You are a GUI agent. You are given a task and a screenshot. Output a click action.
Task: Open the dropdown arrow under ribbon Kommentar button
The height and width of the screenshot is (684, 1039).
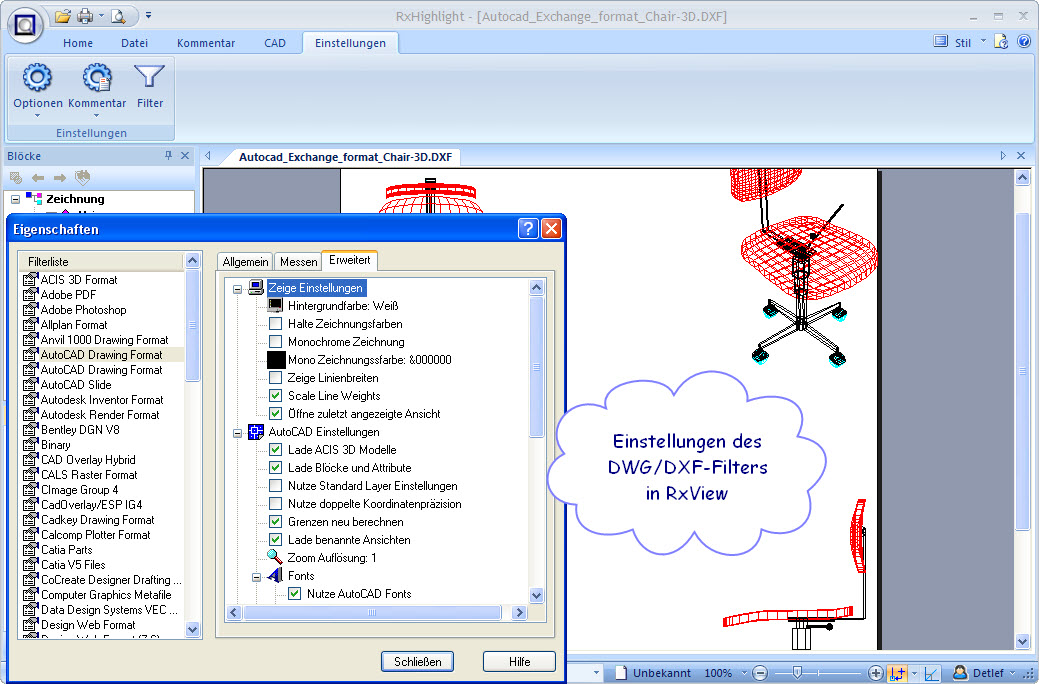[97, 116]
